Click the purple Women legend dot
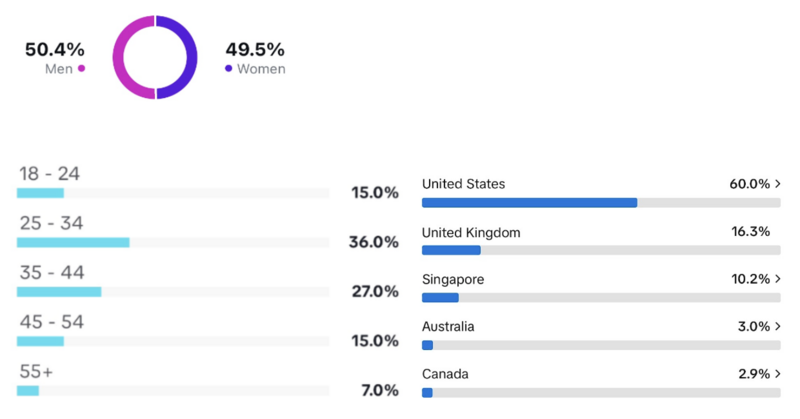Image resolution: width=800 pixels, height=419 pixels. 229,68
